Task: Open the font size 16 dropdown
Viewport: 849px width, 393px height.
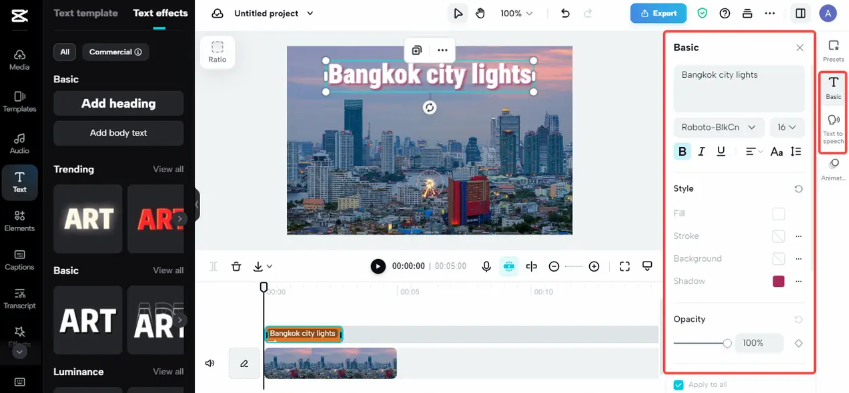Action: pyautogui.click(x=787, y=127)
